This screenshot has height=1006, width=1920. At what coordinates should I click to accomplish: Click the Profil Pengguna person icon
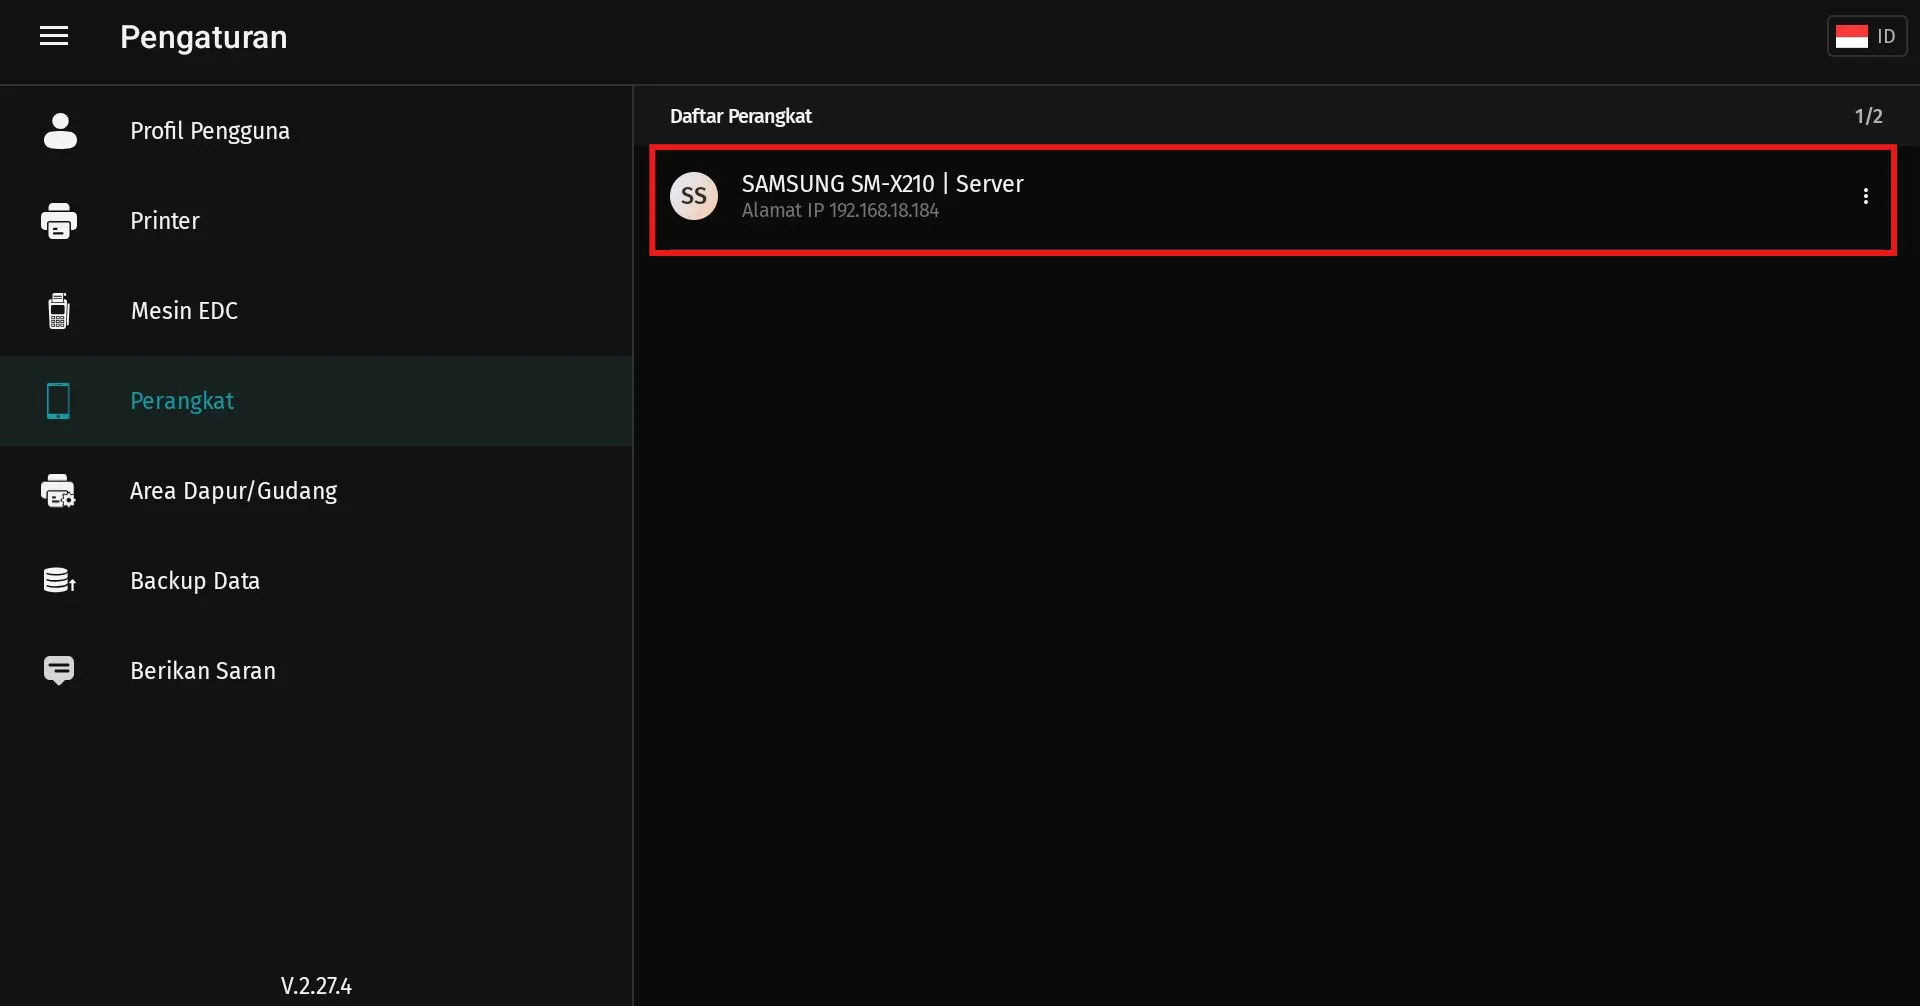click(x=60, y=131)
